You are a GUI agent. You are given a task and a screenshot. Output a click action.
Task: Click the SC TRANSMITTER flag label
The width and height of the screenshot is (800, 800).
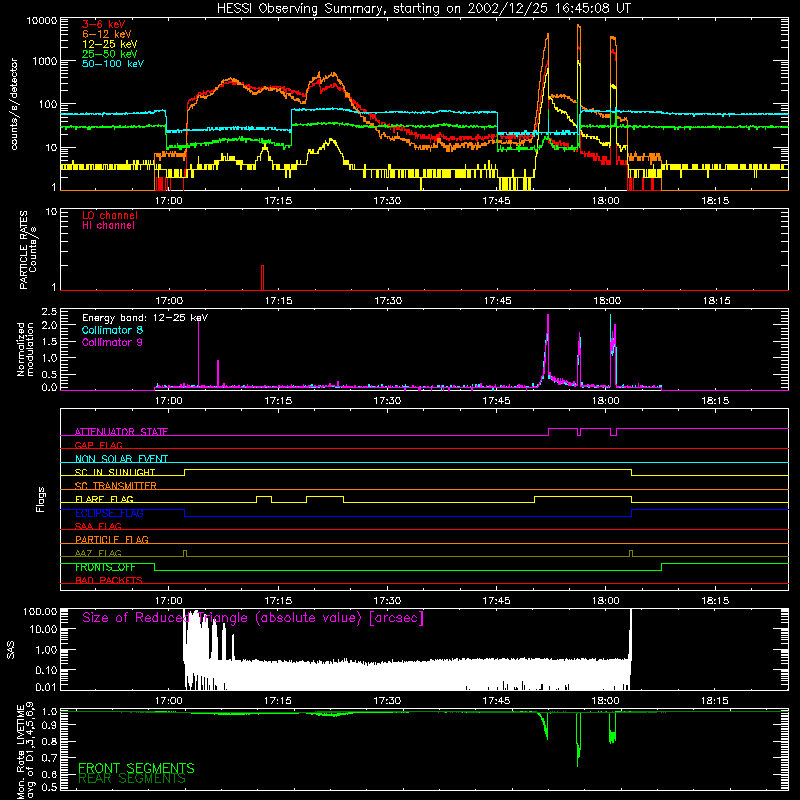116,486
